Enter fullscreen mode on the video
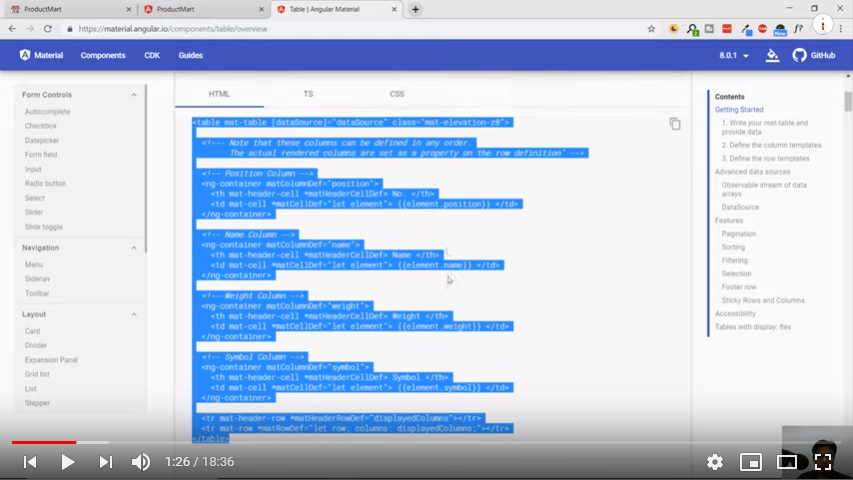The image size is (853, 480). click(823, 462)
